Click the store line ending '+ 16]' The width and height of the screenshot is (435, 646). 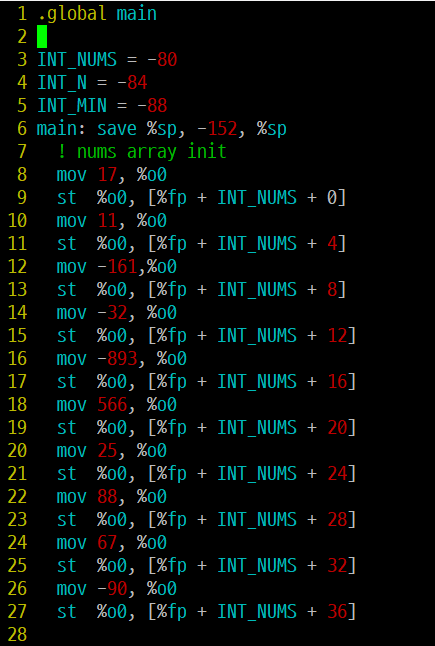click(x=206, y=382)
